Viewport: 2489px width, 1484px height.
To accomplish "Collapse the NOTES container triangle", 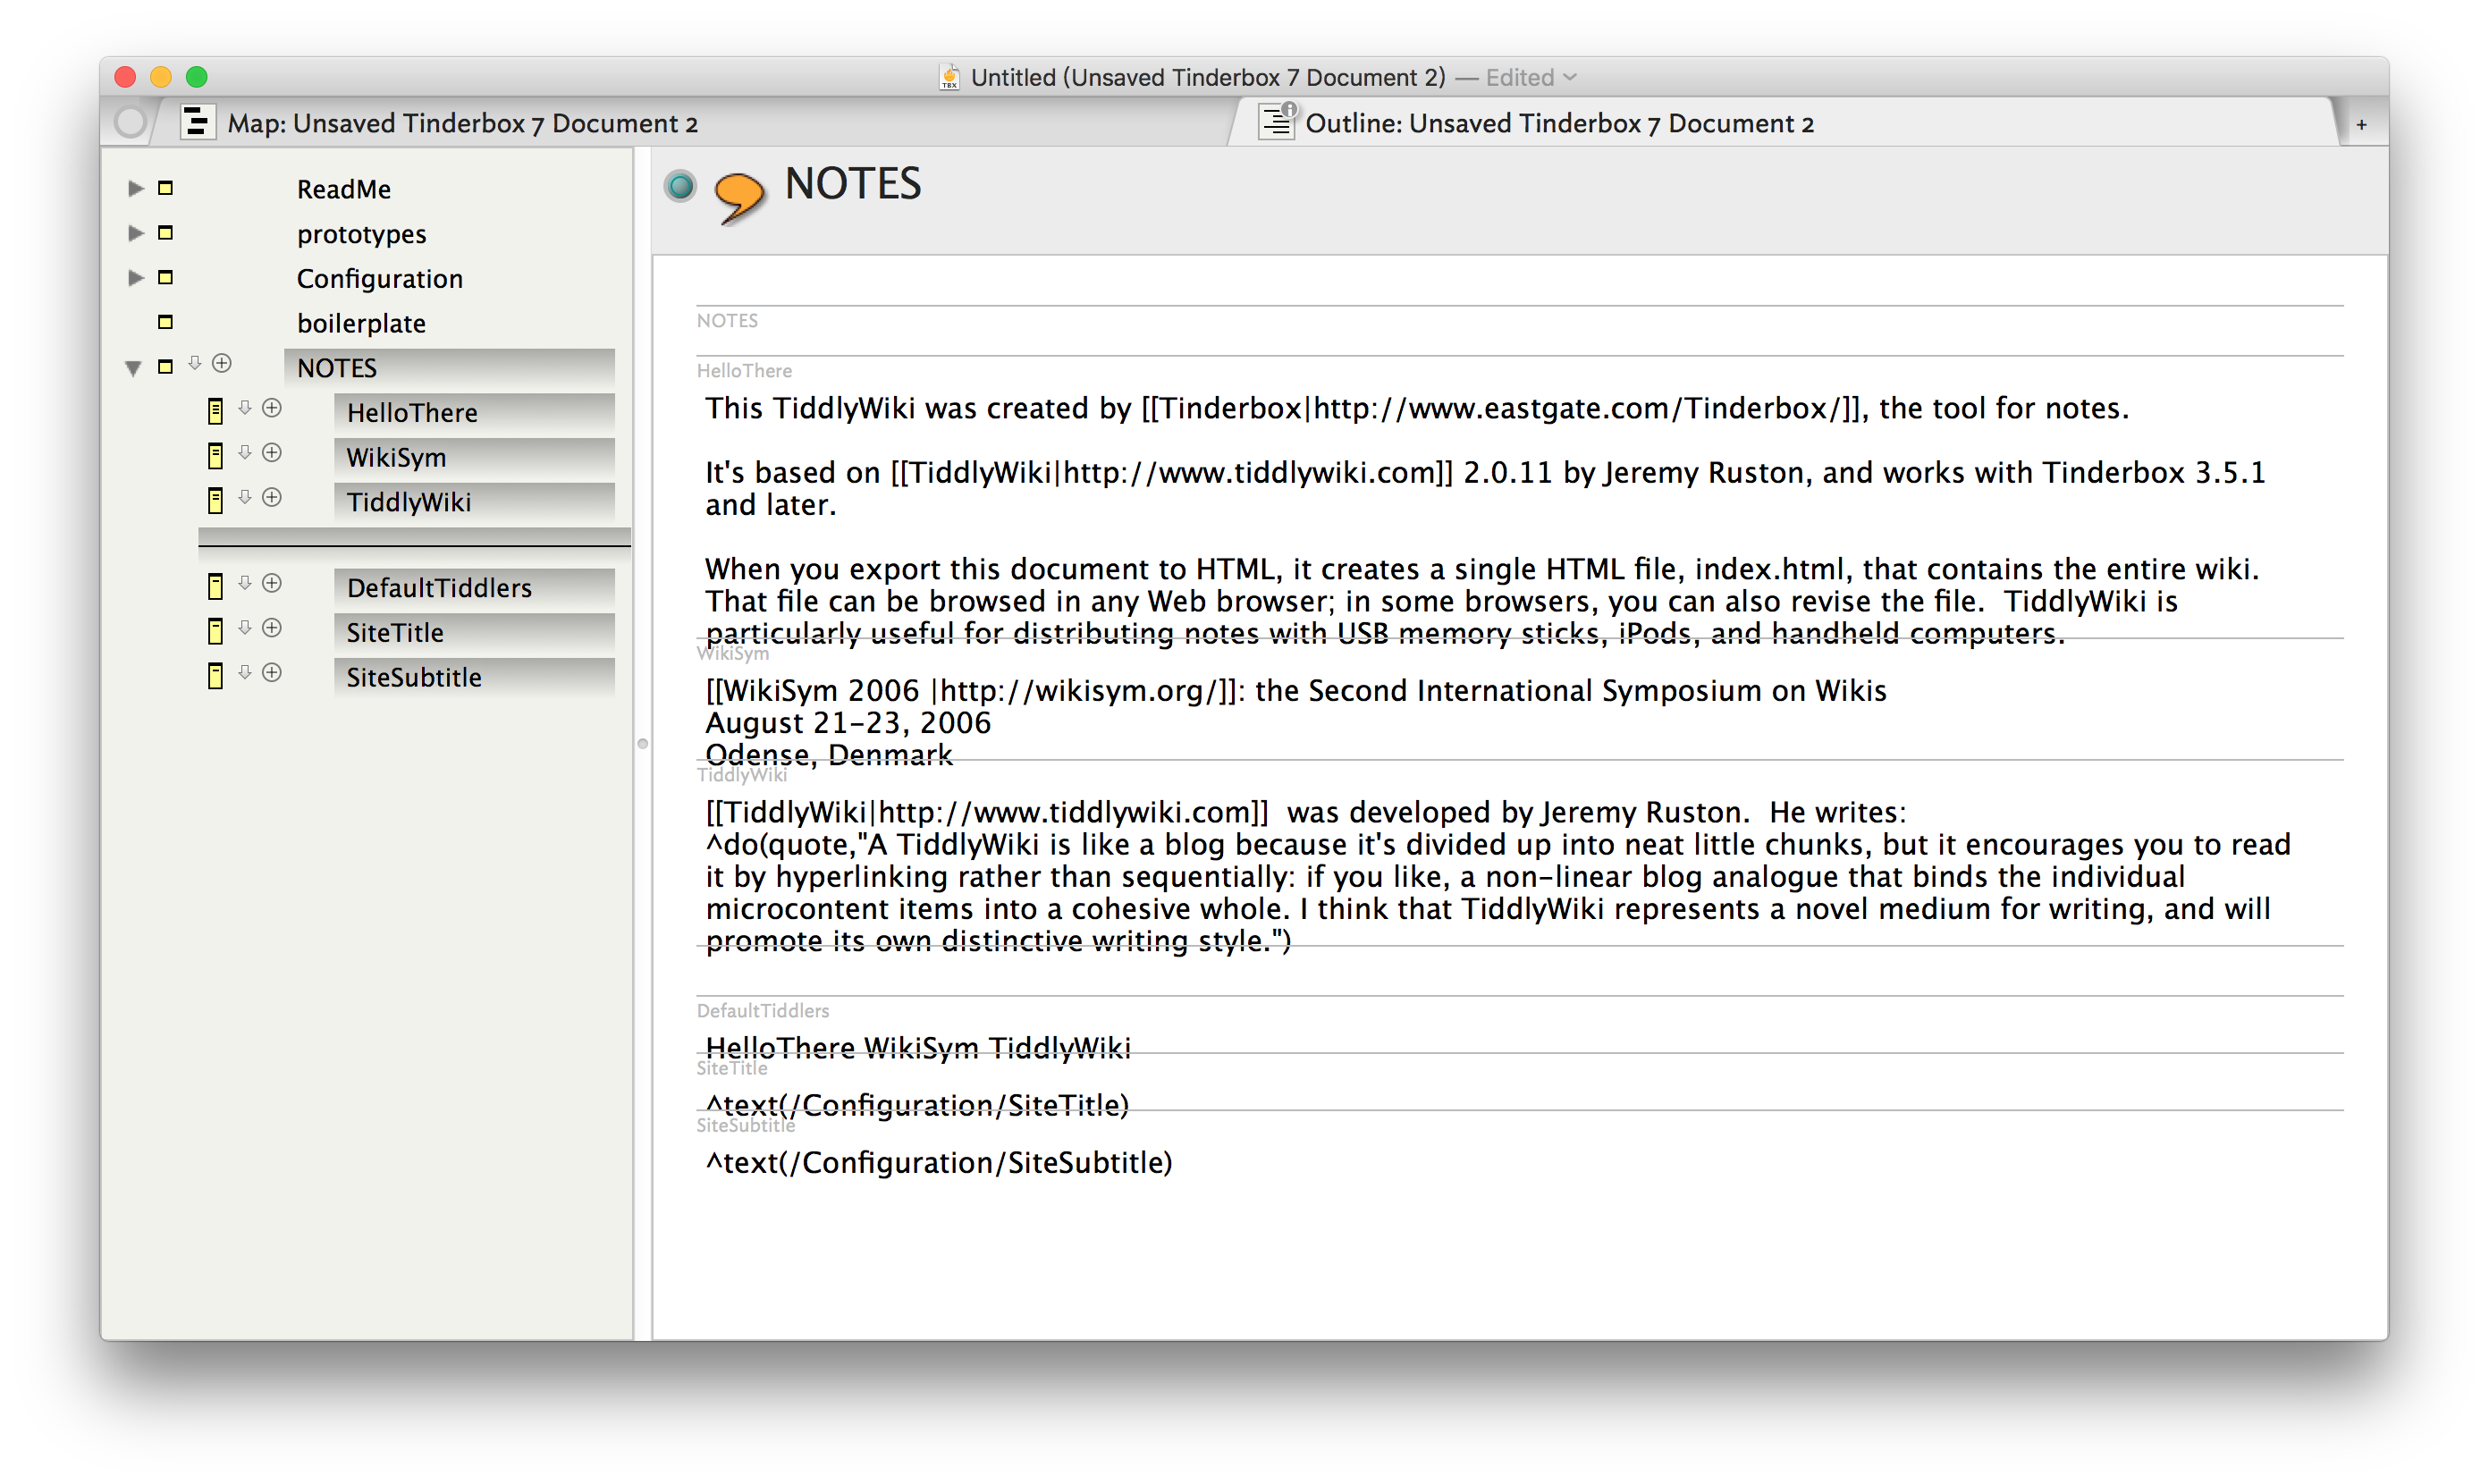I will click(134, 368).
